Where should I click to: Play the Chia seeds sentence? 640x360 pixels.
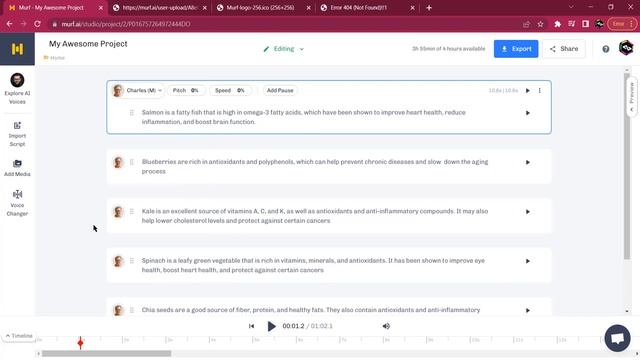527,311
